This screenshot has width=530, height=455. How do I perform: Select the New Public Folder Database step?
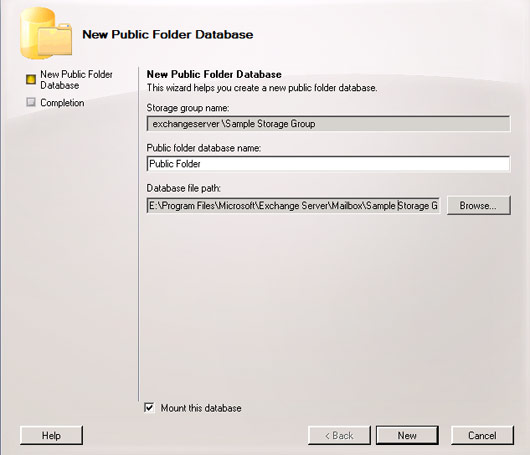tap(76, 80)
